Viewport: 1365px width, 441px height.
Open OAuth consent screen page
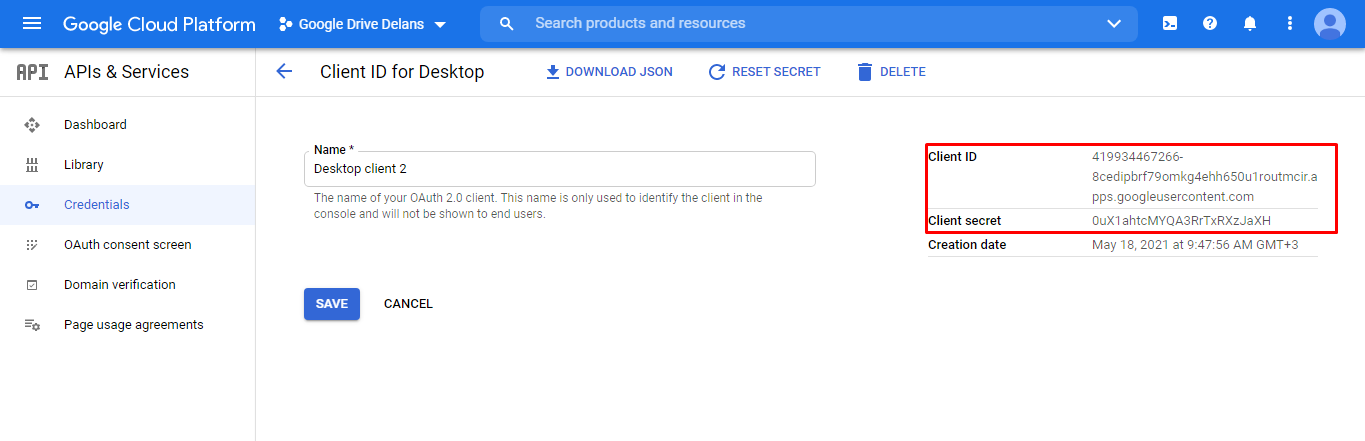pyautogui.click(x=127, y=245)
